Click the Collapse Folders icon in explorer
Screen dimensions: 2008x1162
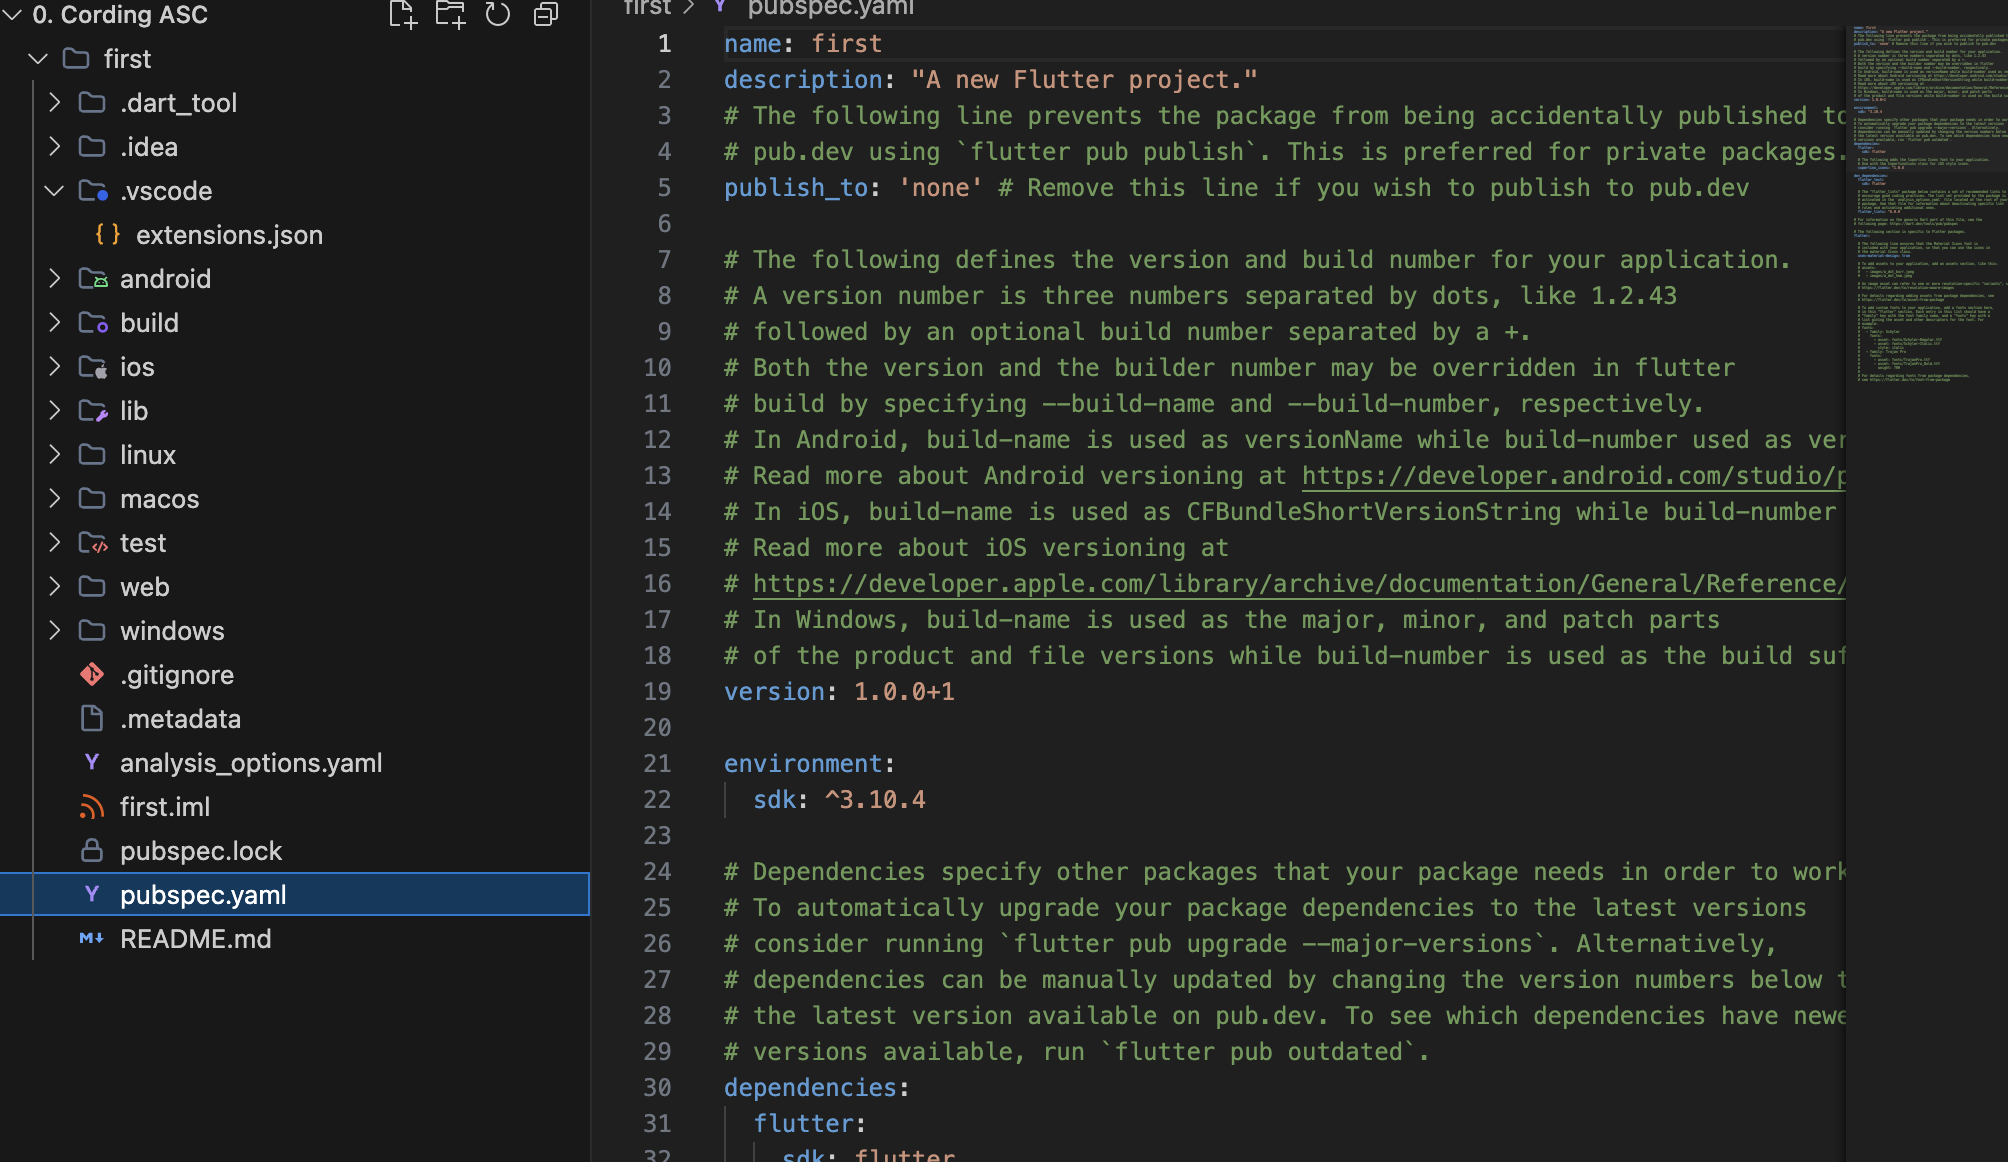tap(546, 14)
